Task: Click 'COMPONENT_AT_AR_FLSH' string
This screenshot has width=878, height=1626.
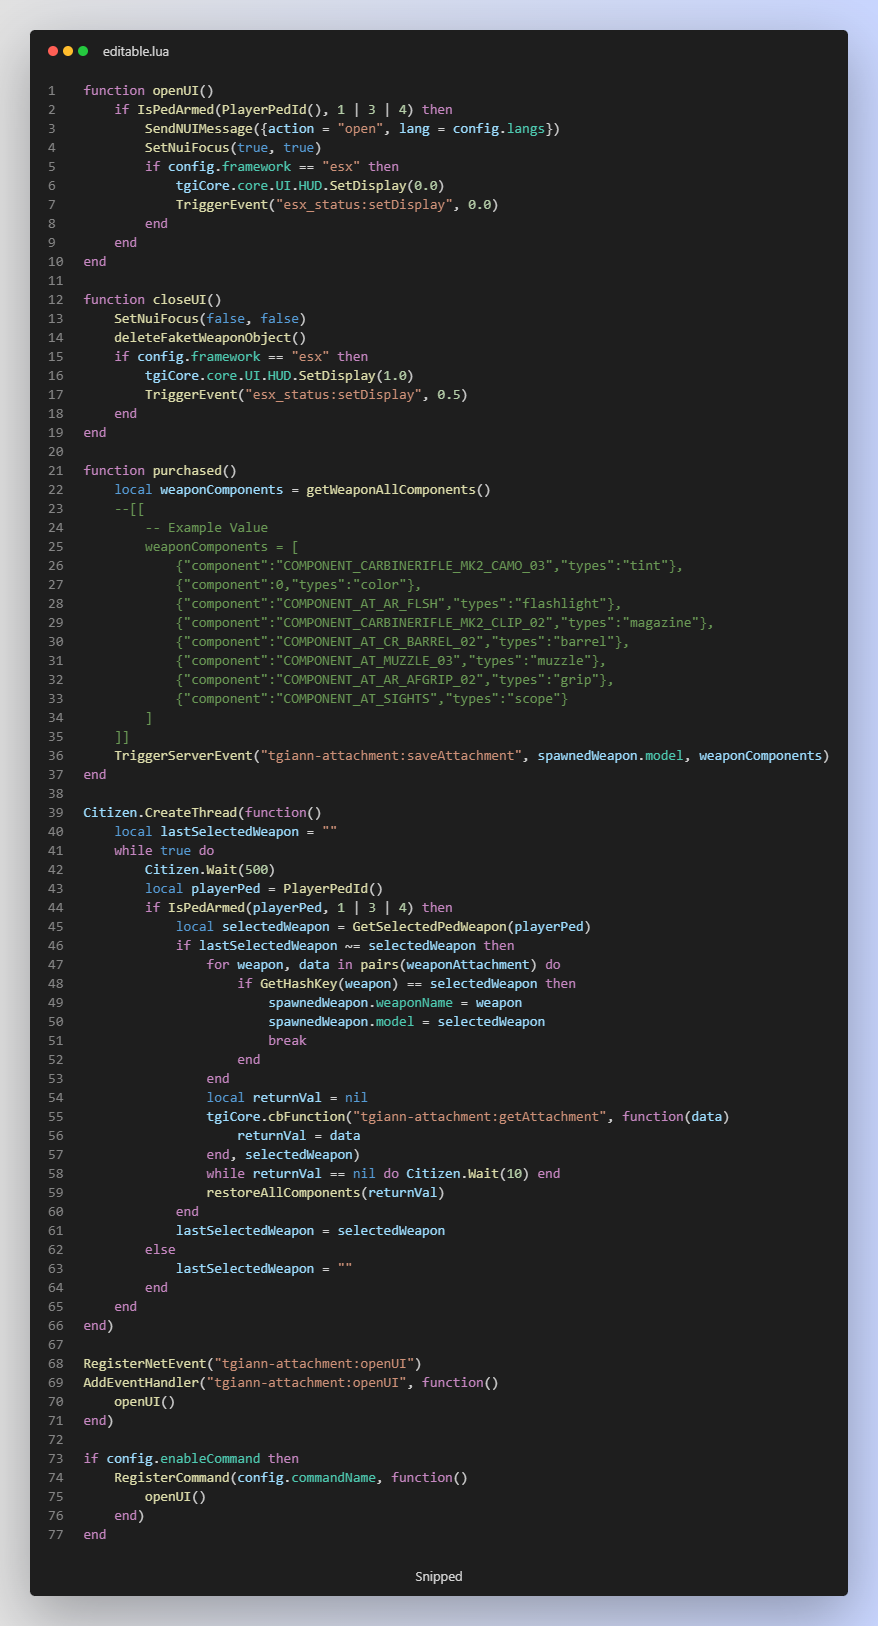Action: coord(364,604)
